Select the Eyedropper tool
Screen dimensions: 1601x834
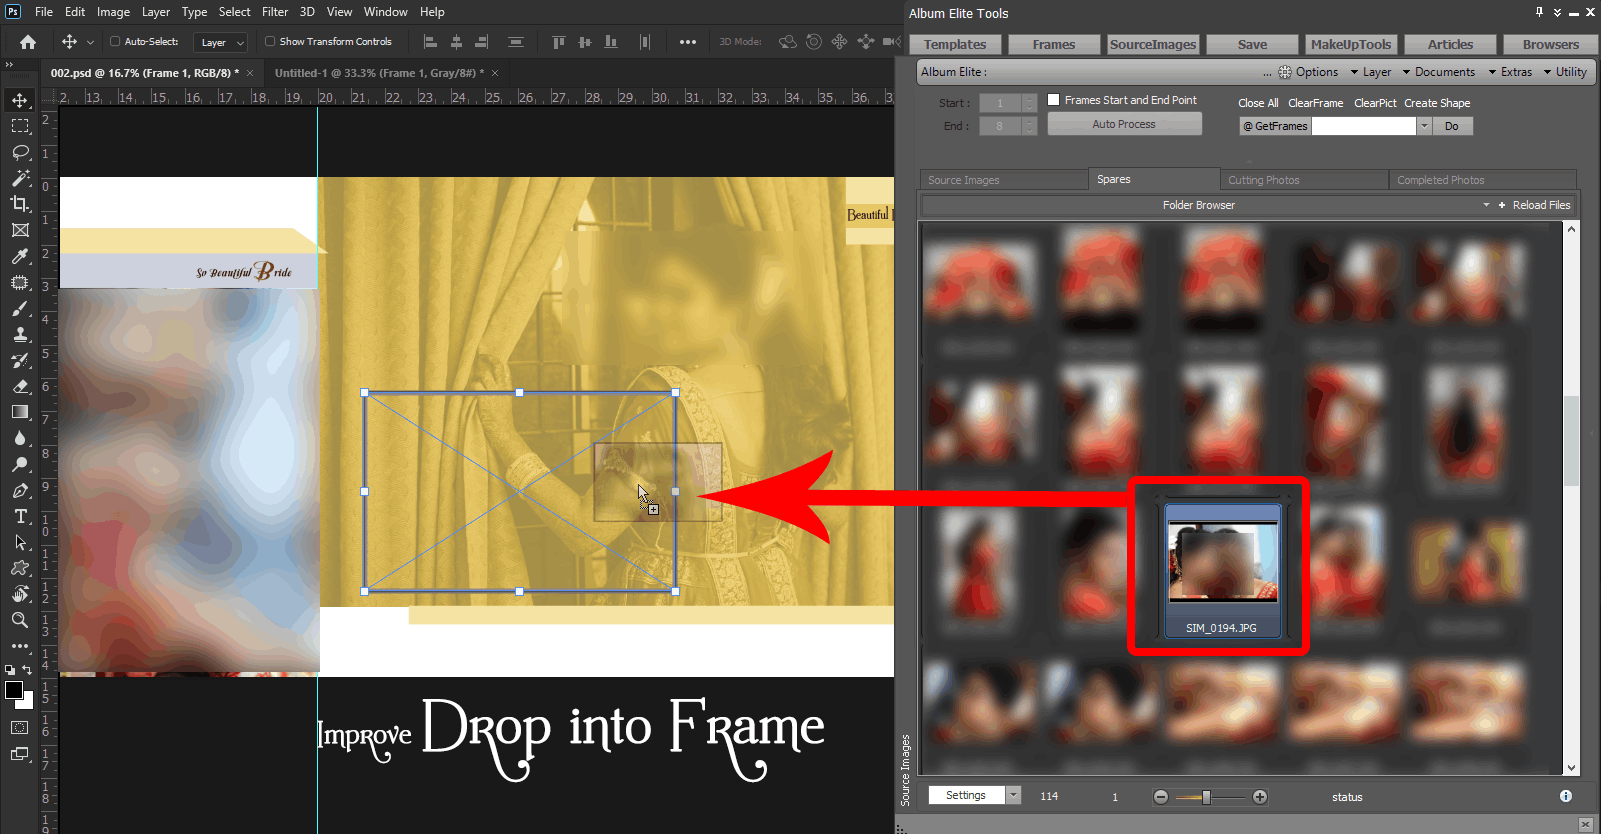(20, 256)
